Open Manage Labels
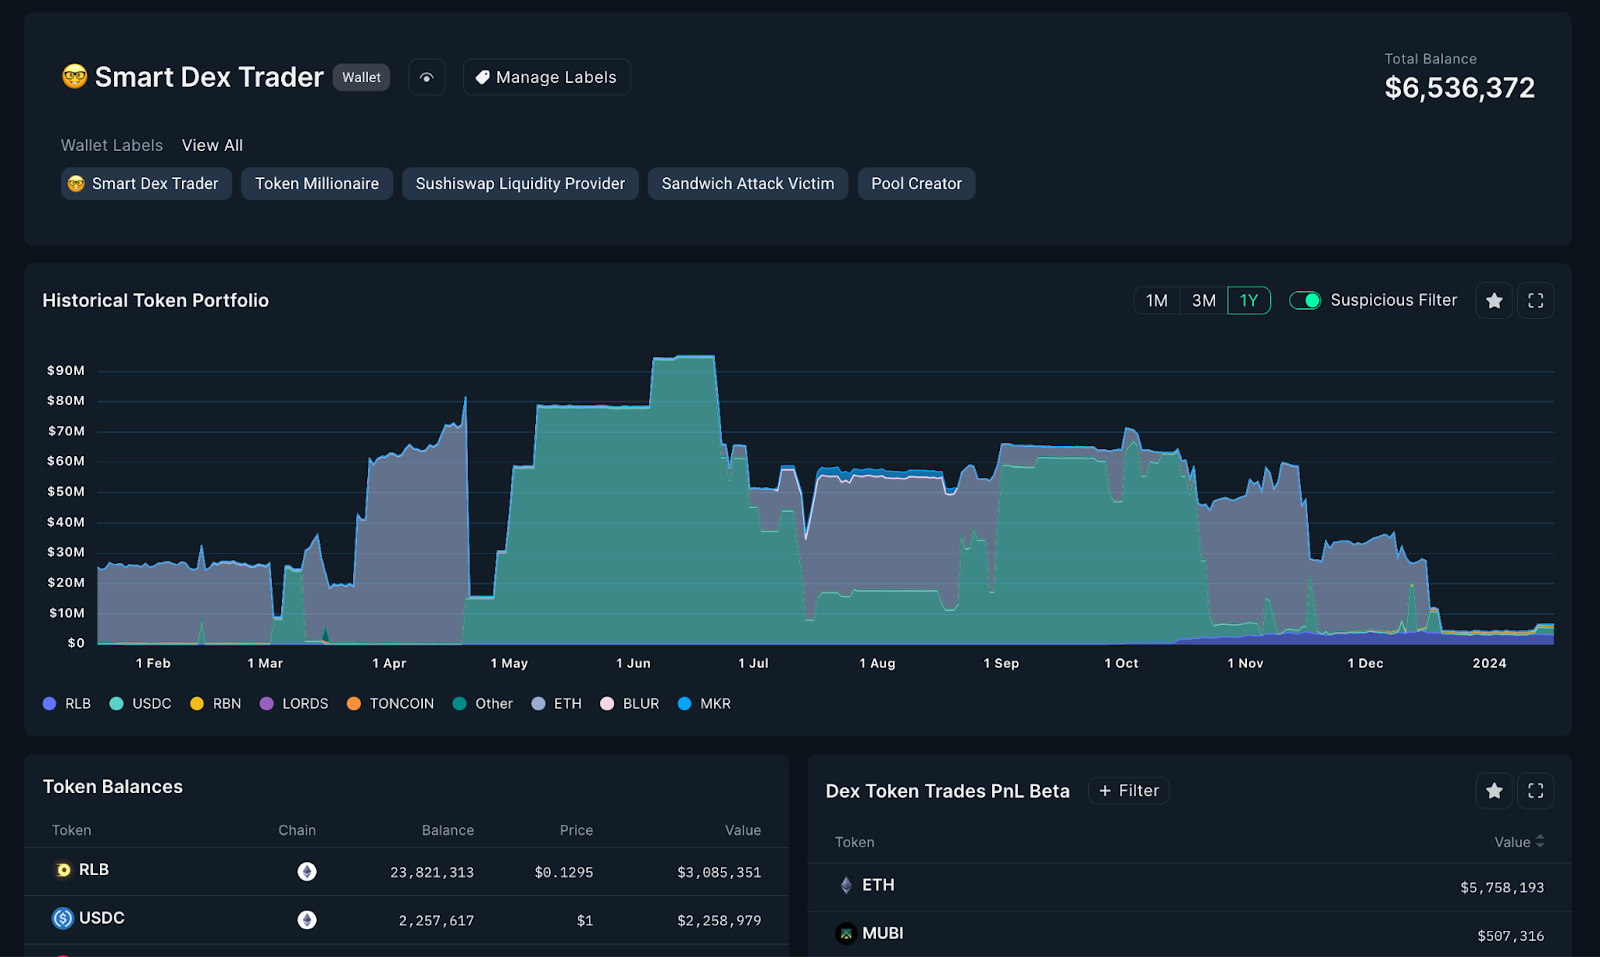Image resolution: width=1600 pixels, height=957 pixels. tap(546, 77)
